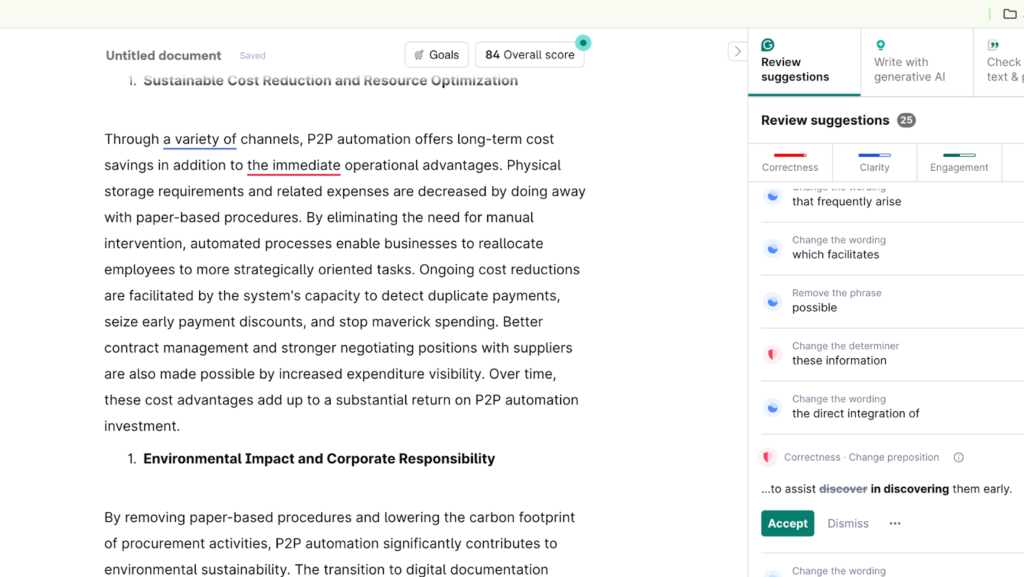
Task: Click the icon next to 'the direct integration of'
Action: pos(772,407)
